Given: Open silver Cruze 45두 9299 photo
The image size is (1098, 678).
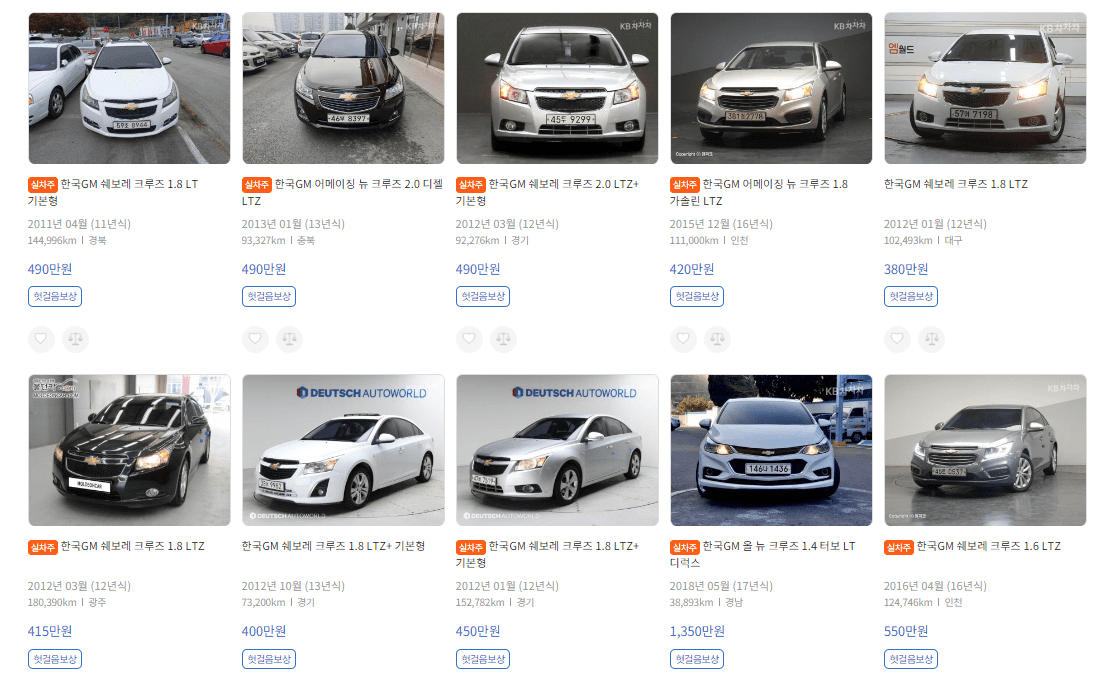Looking at the screenshot, I should (x=557, y=88).
